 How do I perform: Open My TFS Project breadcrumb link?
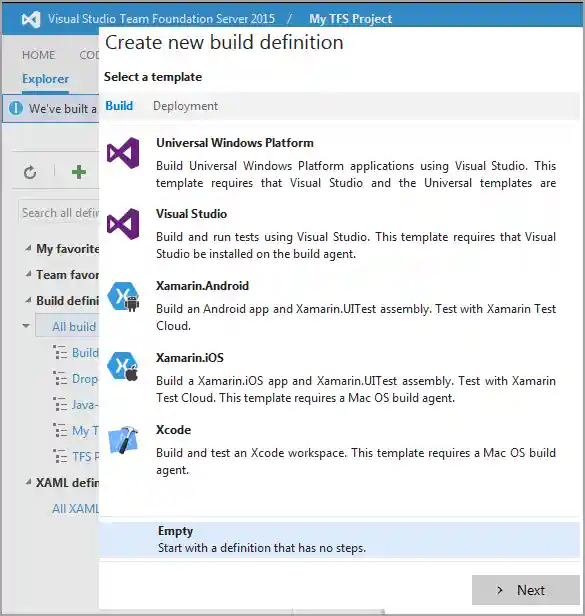pos(350,19)
